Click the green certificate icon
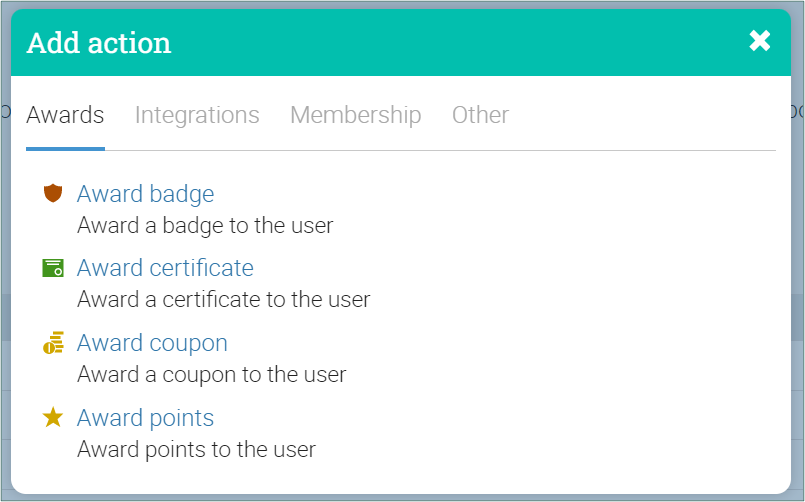The image size is (805, 502). pyautogui.click(x=53, y=268)
